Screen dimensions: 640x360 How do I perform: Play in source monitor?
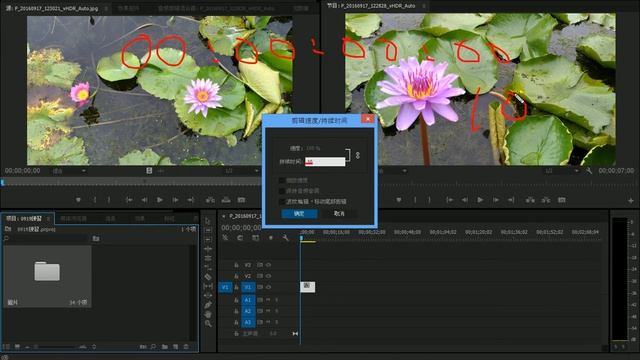tap(160, 200)
